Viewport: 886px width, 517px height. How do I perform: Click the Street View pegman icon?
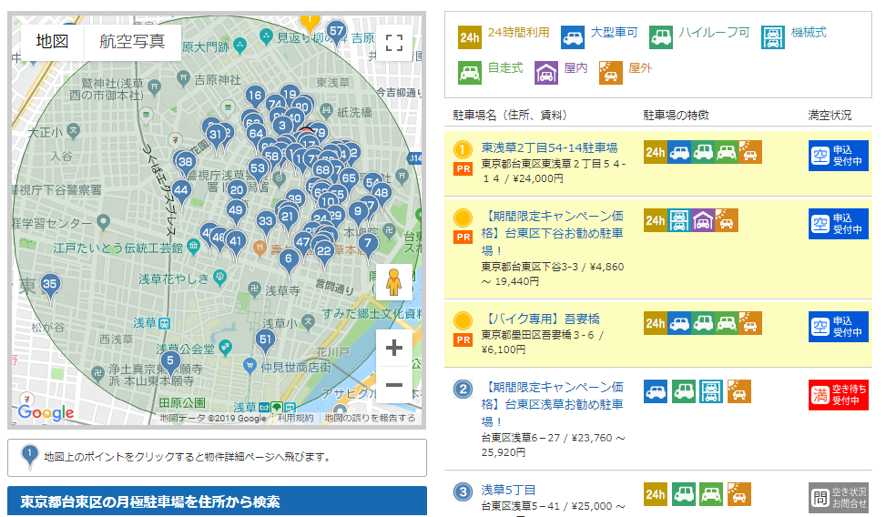pyautogui.click(x=394, y=283)
